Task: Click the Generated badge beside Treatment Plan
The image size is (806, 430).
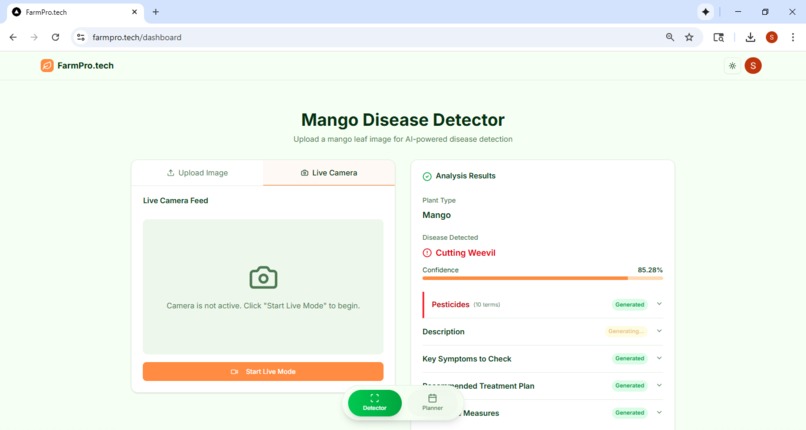Action: click(630, 385)
